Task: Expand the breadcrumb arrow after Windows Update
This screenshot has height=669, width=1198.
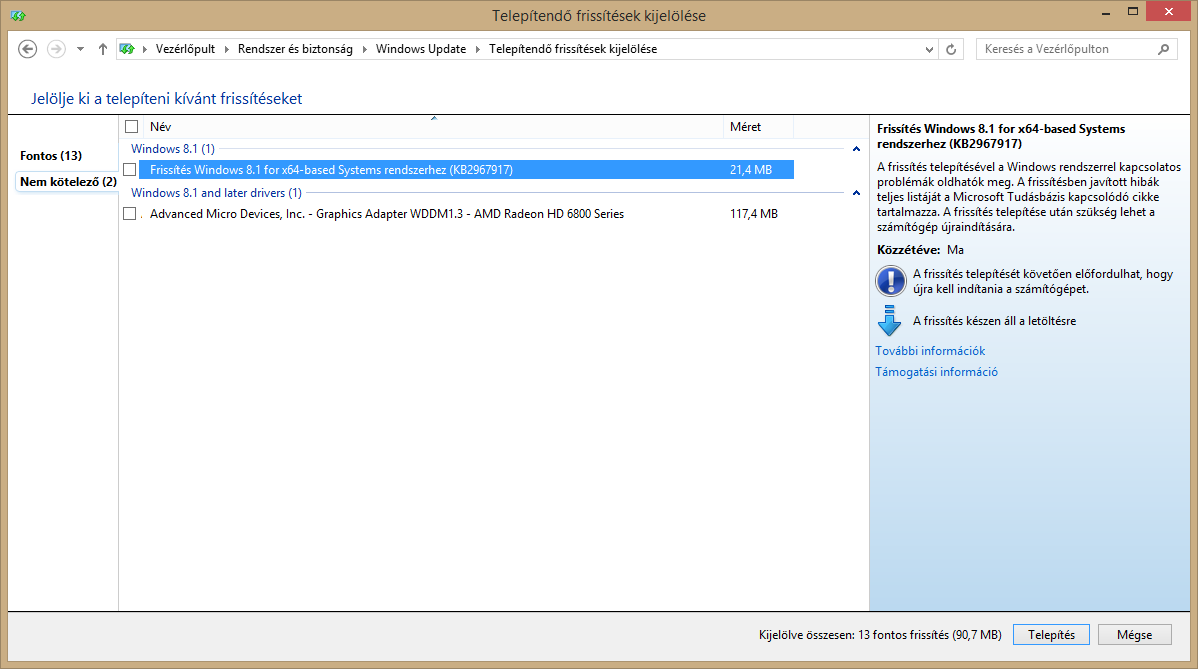Action: (478, 49)
